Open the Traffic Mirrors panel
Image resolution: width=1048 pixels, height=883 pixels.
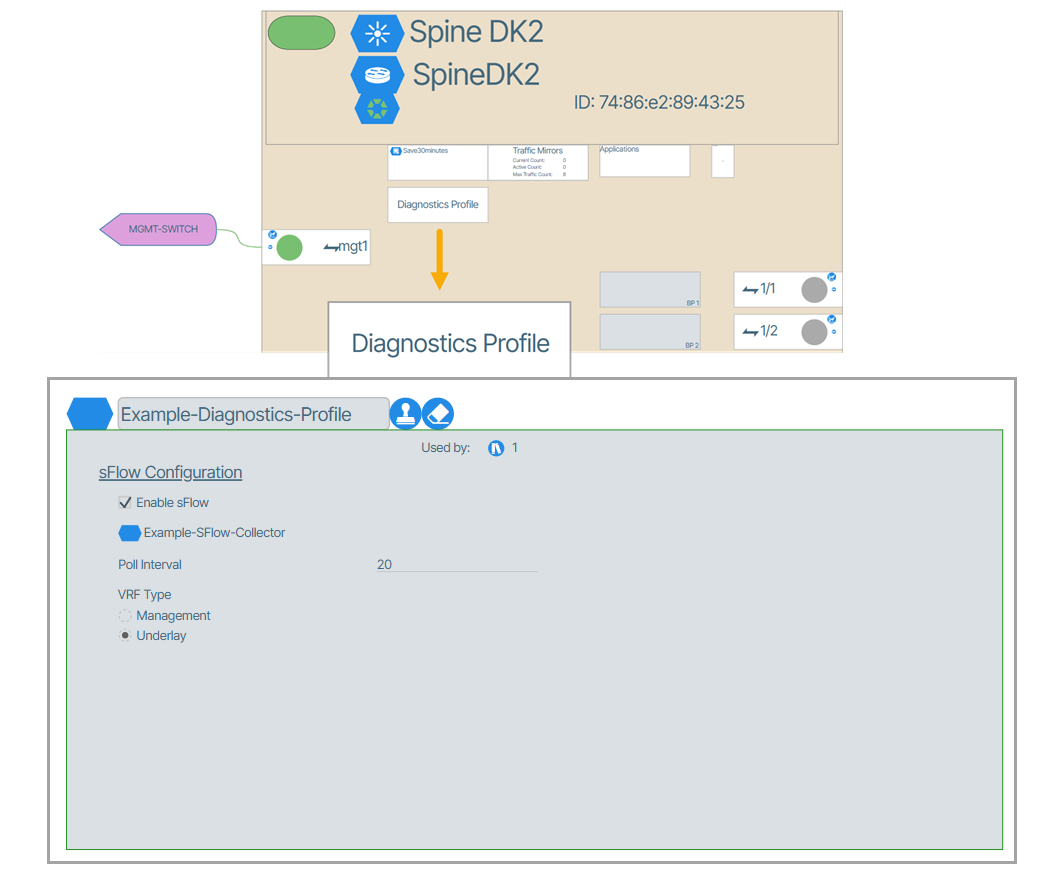(x=537, y=161)
